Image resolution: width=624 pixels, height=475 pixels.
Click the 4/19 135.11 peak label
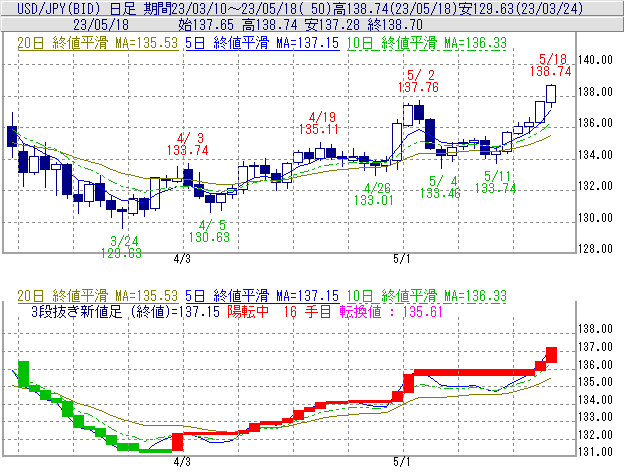[x=319, y=123]
